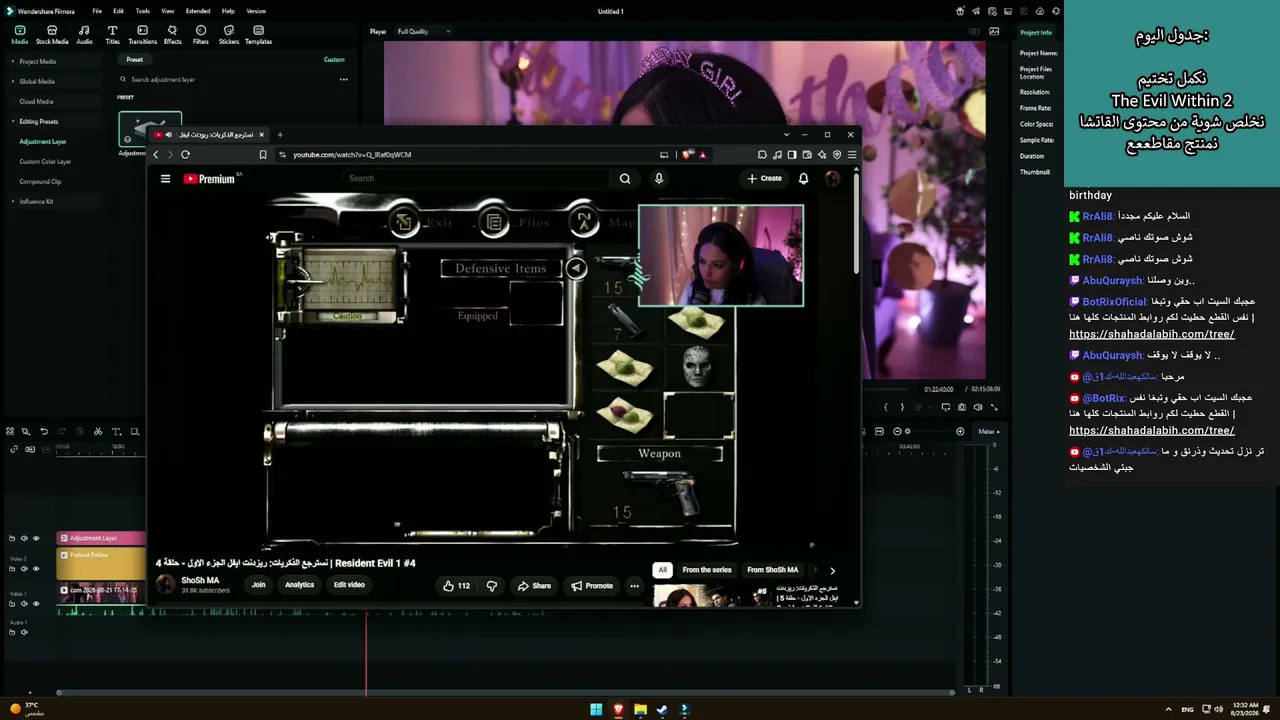
Task: Bookmark the YouTube page
Action: pyautogui.click(x=263, y=155)
